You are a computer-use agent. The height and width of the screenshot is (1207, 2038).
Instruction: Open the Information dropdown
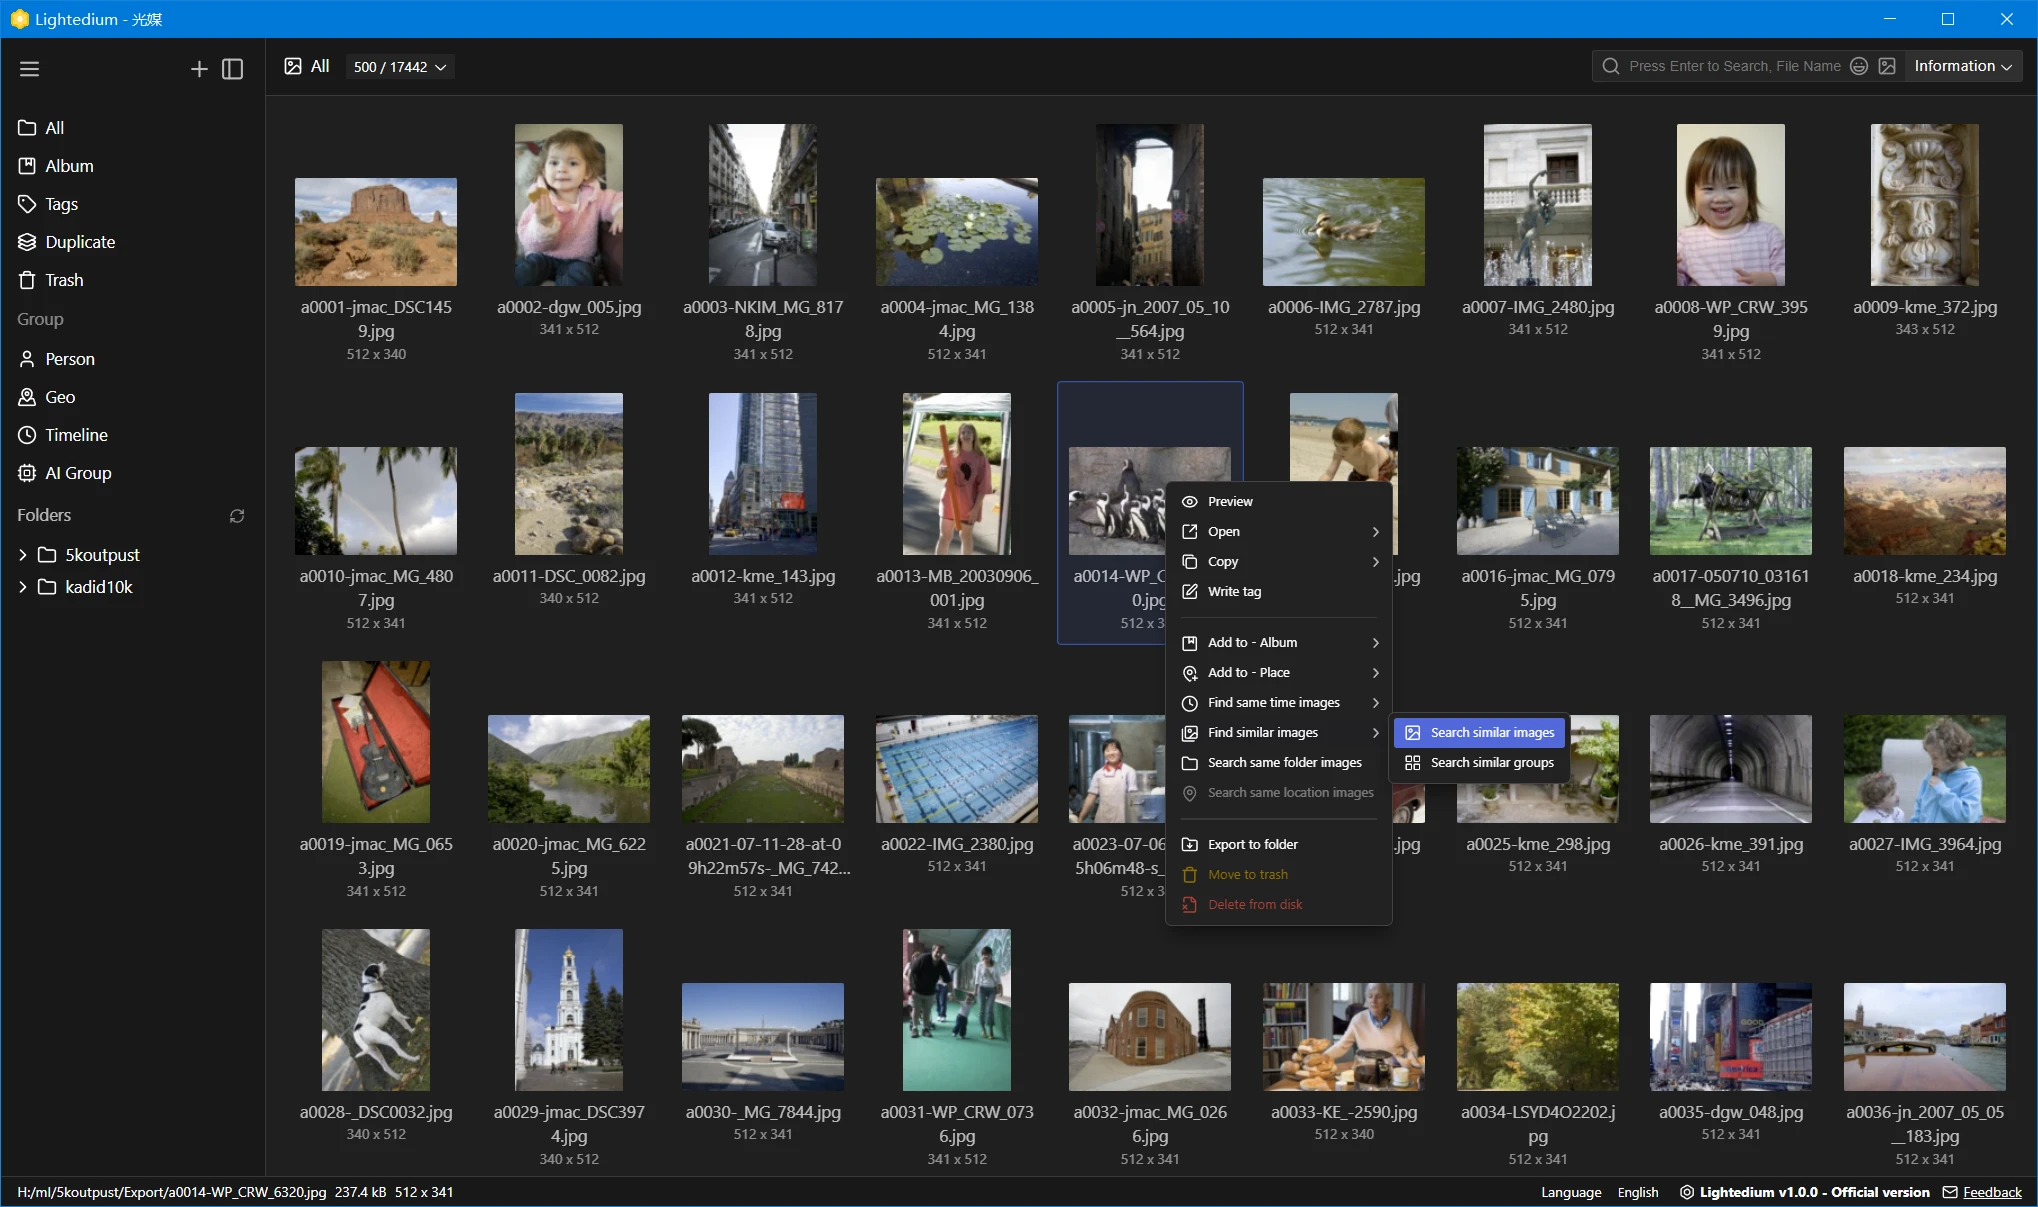click(x=1961, y=66)
